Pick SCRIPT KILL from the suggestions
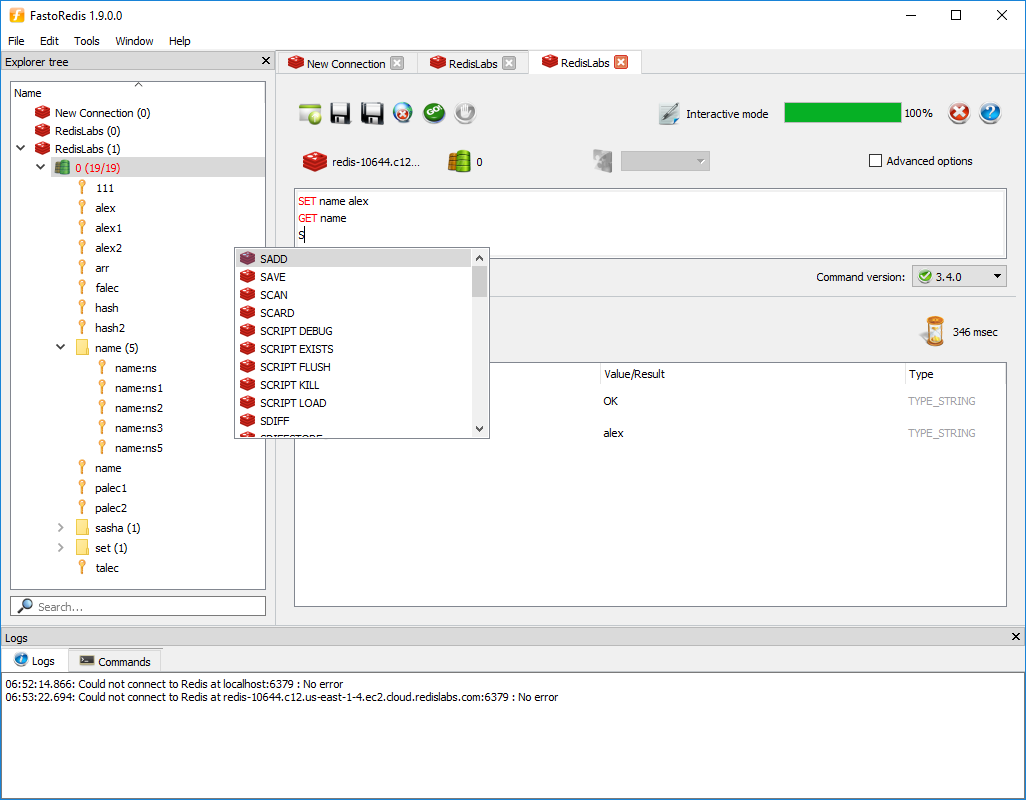Screen dimensions: 1026x800 tap(353, 385)
